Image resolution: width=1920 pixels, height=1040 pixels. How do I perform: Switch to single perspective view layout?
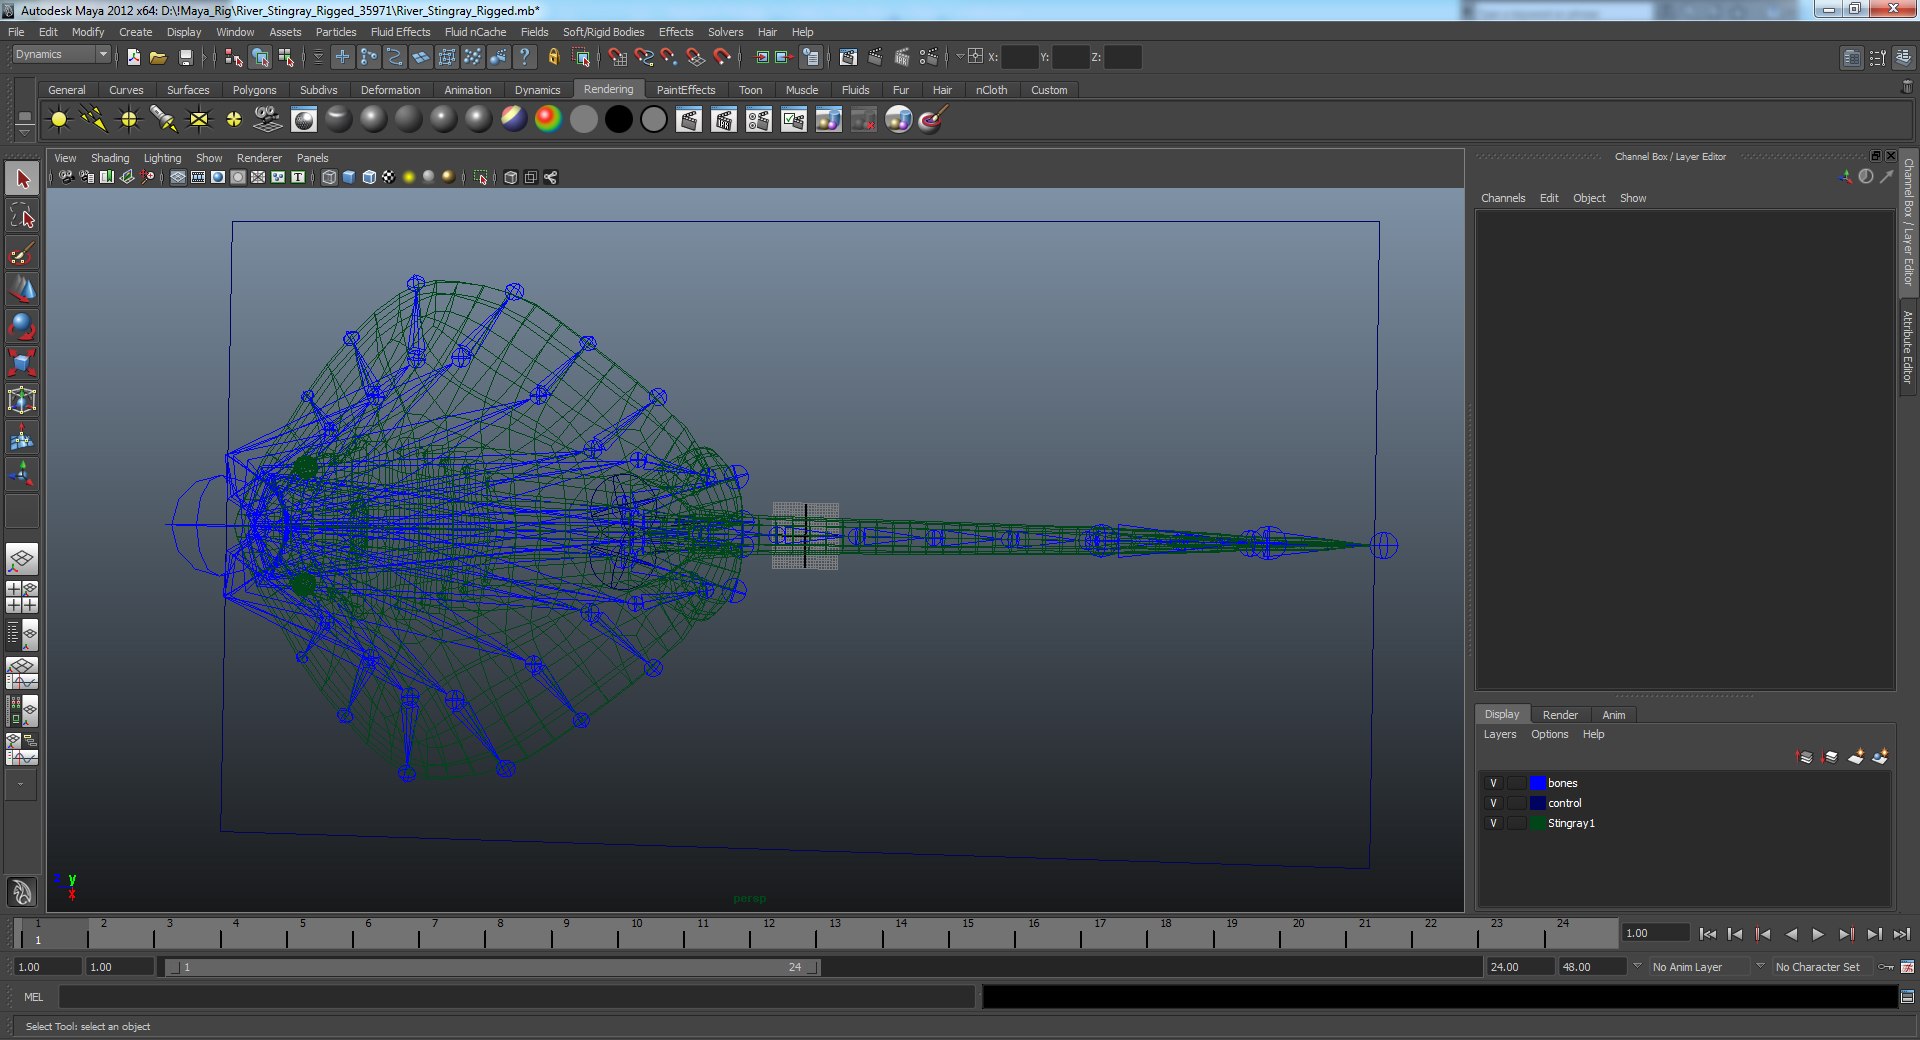(22, 560)
